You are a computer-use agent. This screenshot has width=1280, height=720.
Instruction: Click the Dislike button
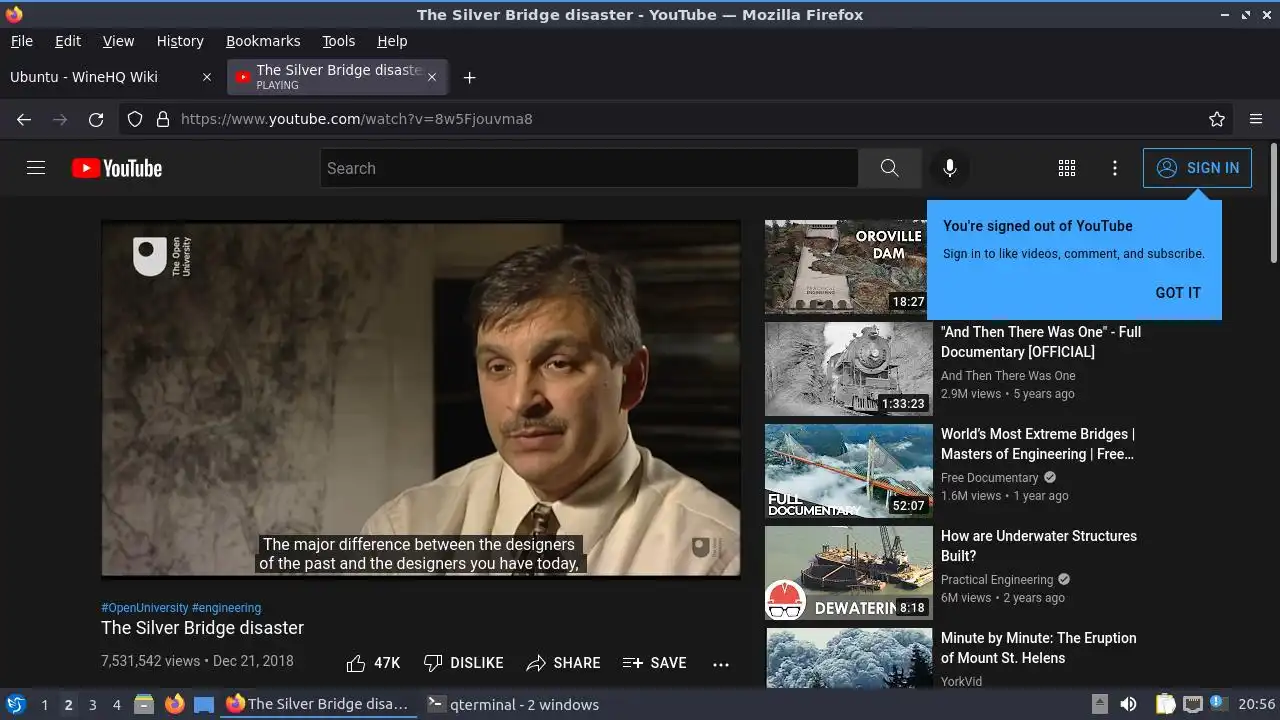(463, 663)
